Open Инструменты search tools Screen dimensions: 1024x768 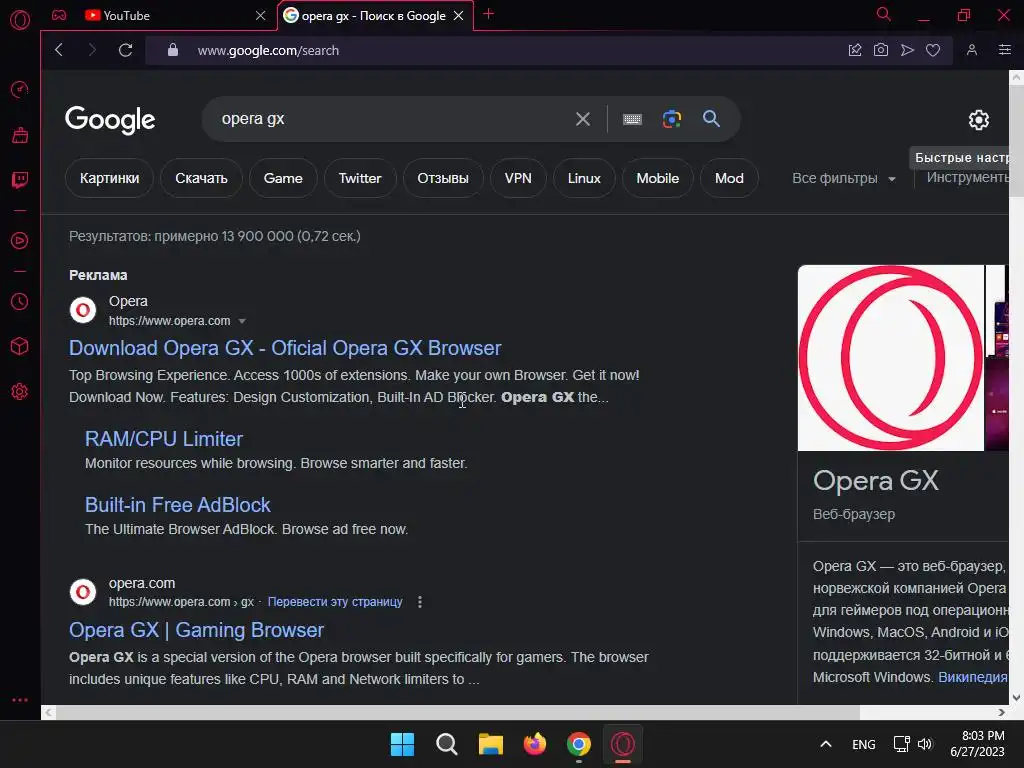pos(968,178)
